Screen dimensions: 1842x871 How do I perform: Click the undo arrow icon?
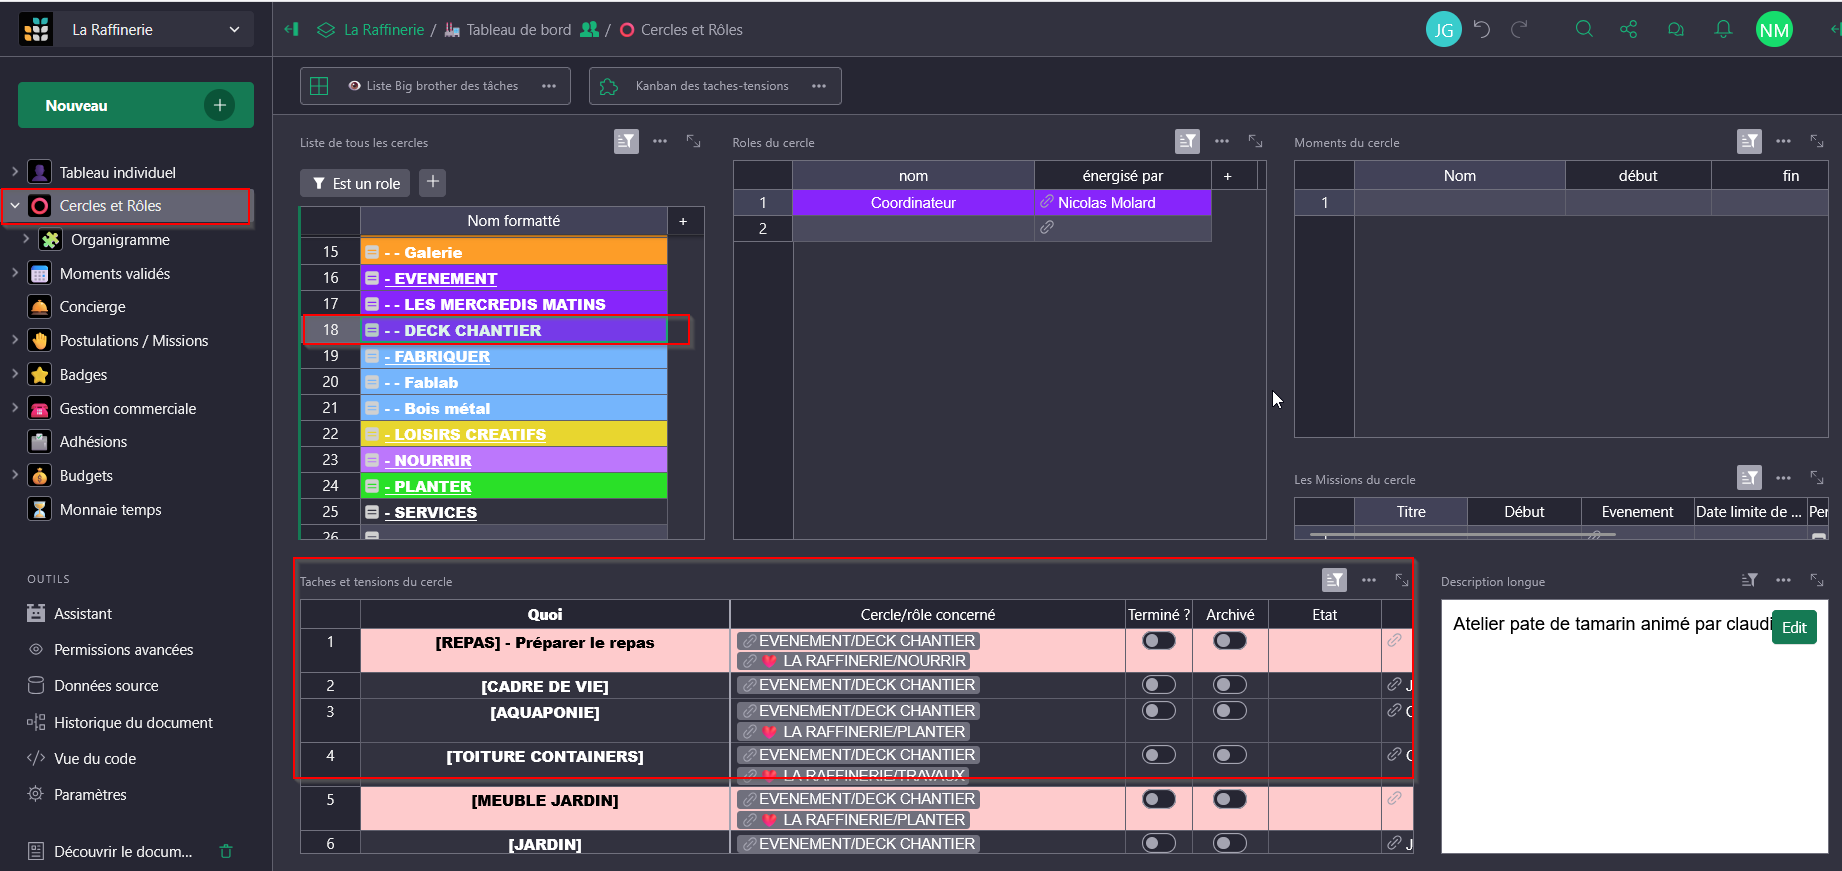pyautogui.click(x=1482, y=30)
